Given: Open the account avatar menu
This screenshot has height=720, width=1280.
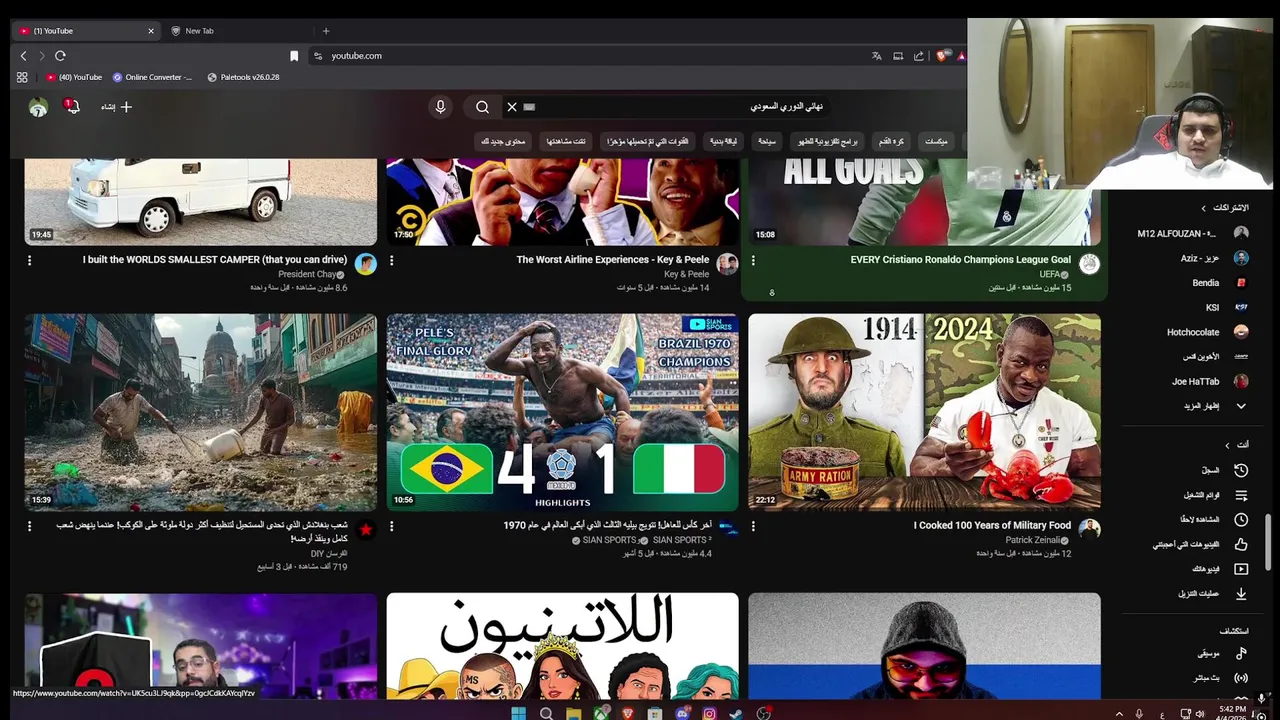Looking at the screenshot, I should click(x=38, y=107).
